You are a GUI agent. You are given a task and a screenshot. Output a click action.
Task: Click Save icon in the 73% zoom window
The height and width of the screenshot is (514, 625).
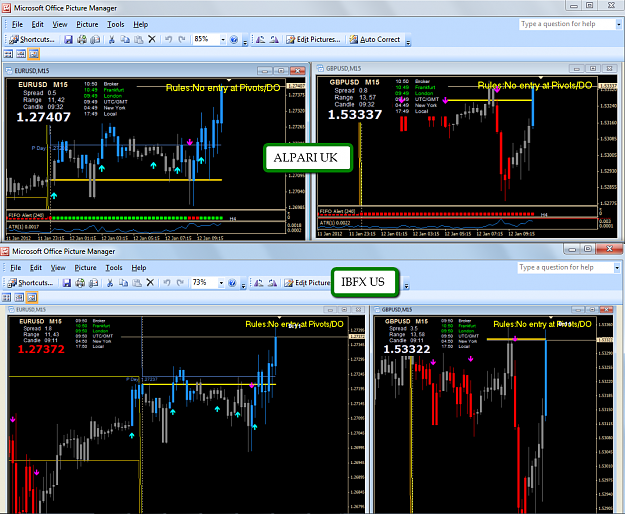[x=67, y=283]
